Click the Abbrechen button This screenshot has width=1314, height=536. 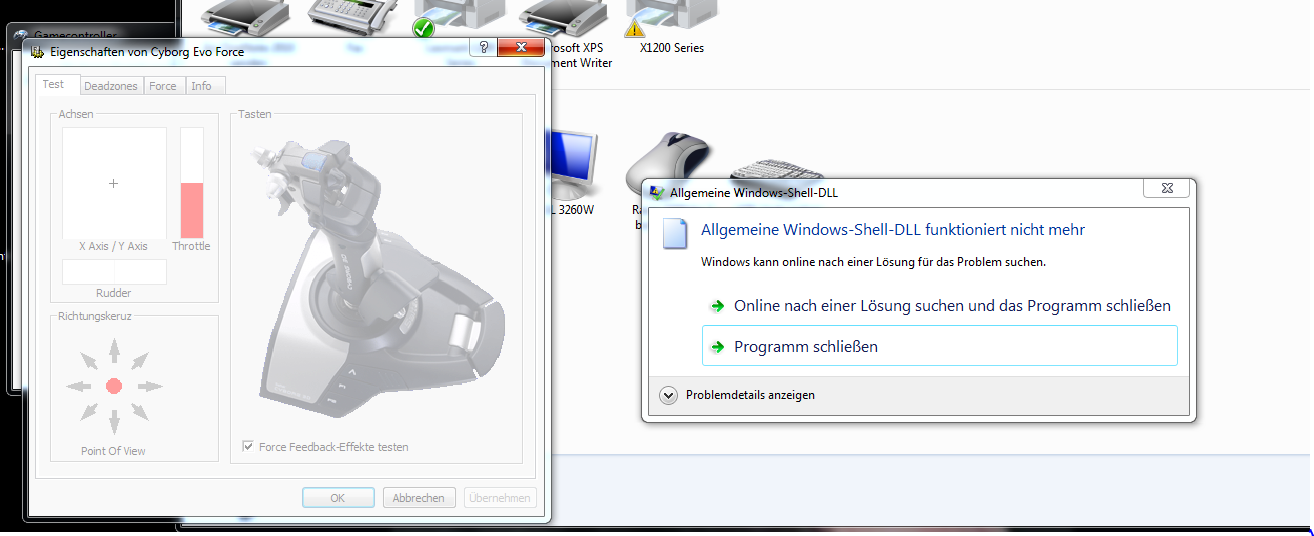click(418, 498)
